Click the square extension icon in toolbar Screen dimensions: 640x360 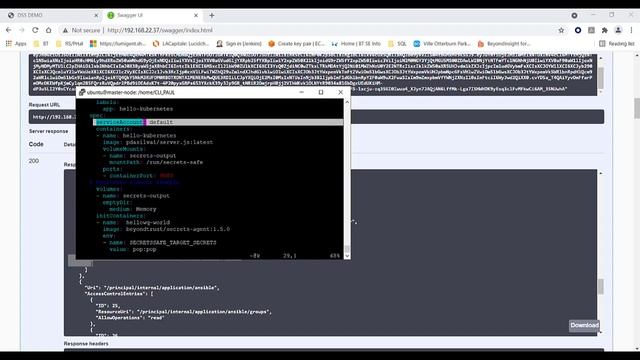click(x=591, y=30)
